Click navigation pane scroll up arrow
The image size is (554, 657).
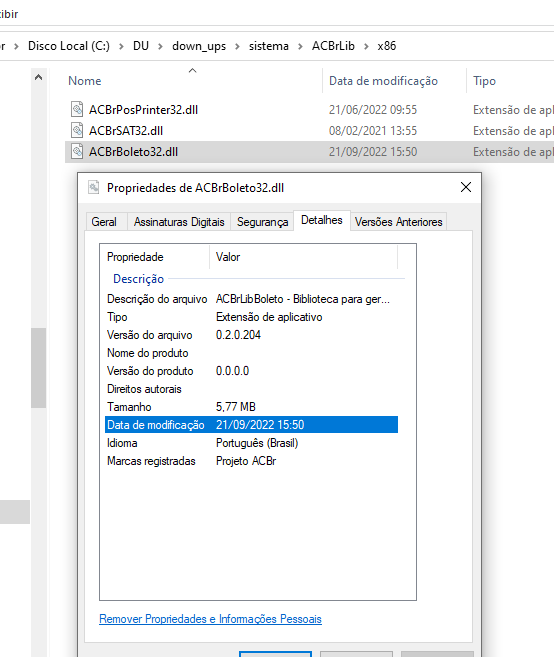(x=38, y=77)
